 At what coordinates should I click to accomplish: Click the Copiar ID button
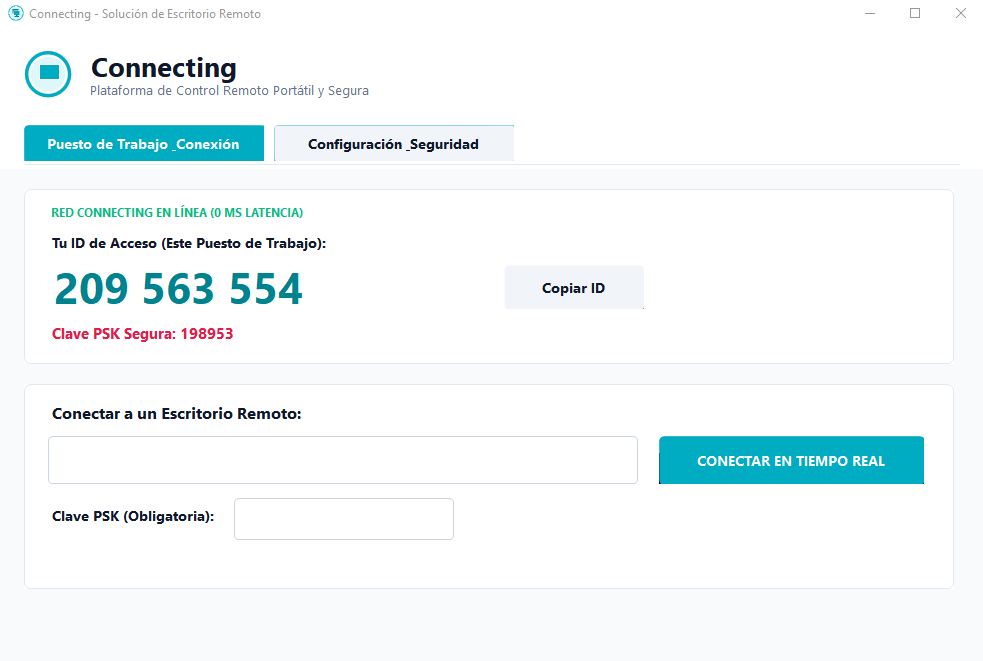coord(574,288)
